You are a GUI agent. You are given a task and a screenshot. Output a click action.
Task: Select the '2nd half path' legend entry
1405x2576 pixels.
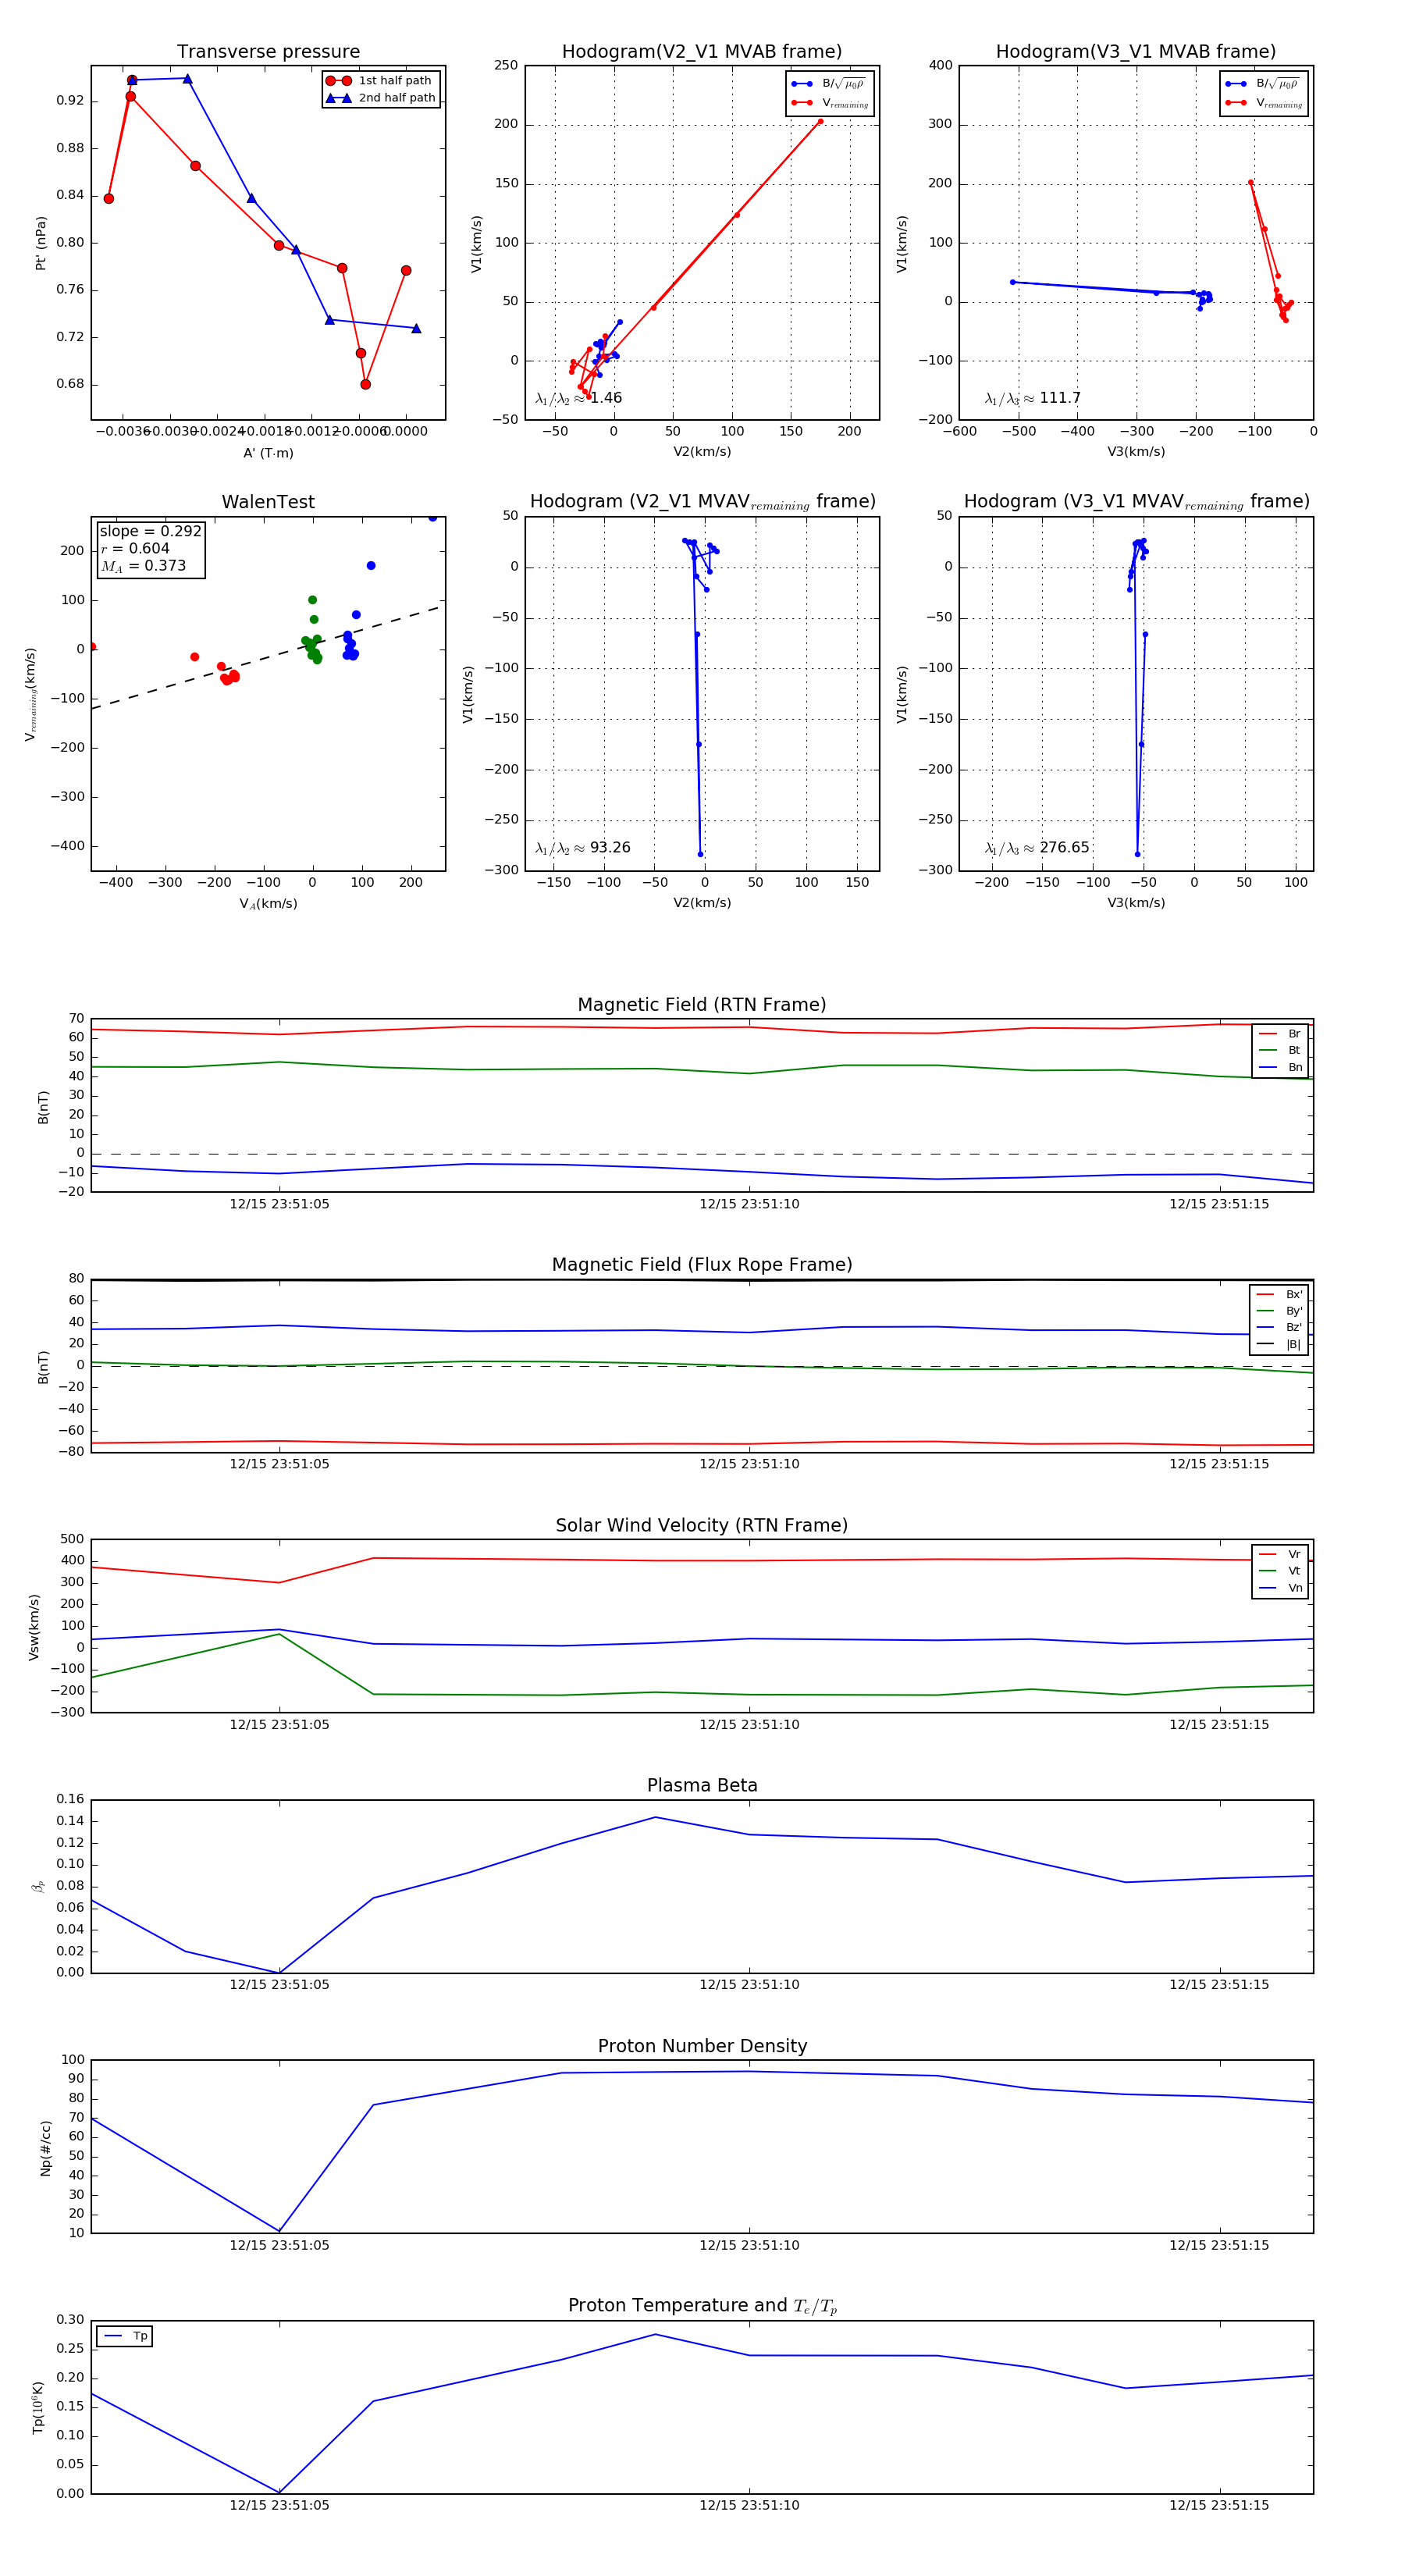point(381,98)
